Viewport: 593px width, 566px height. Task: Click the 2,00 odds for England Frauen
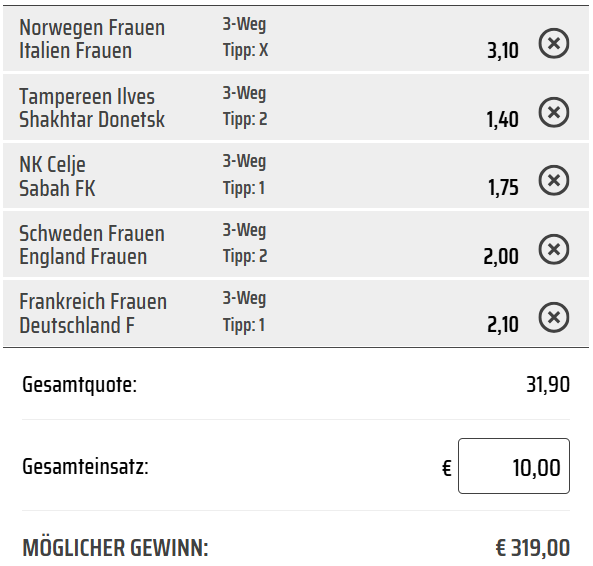pos(501,256)
